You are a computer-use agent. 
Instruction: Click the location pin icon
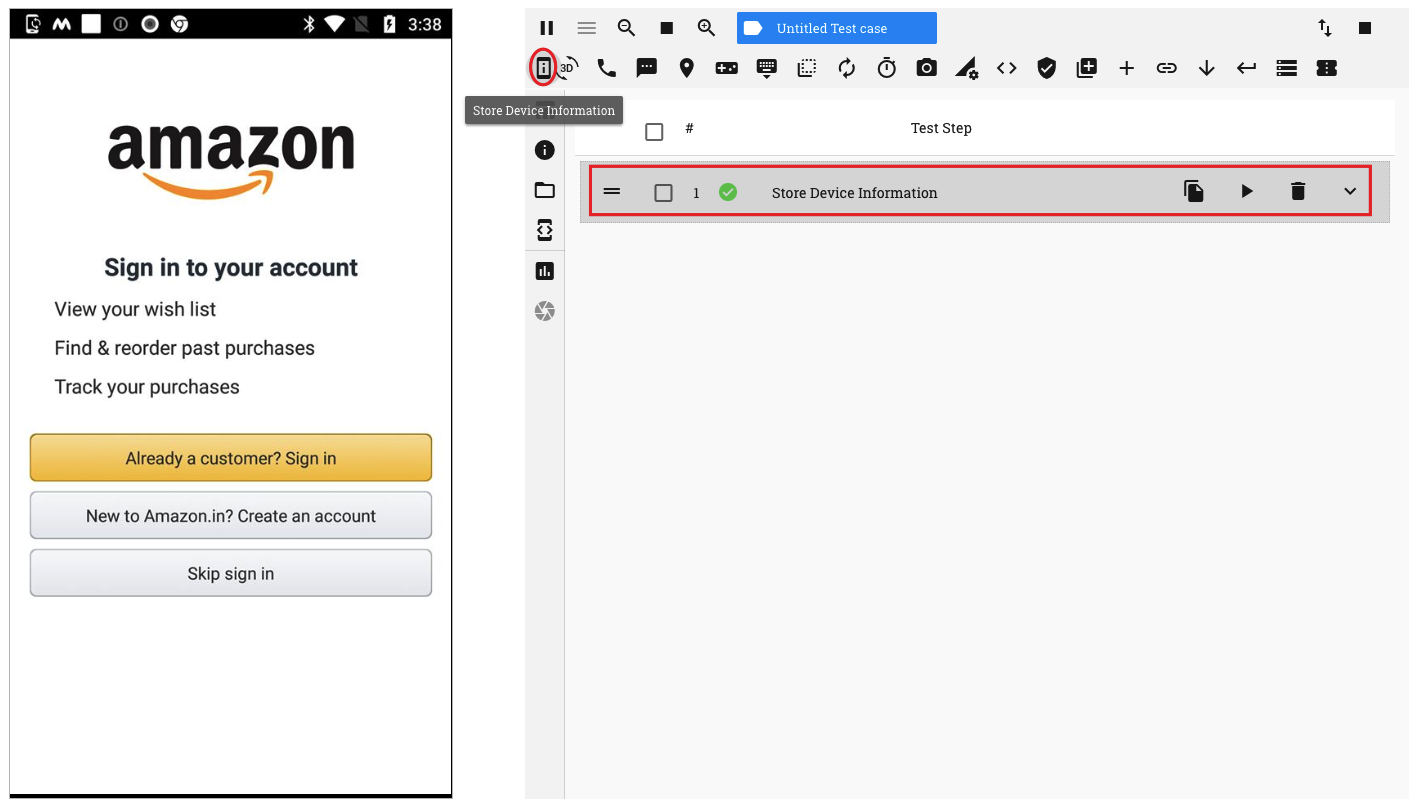point(687,67)
